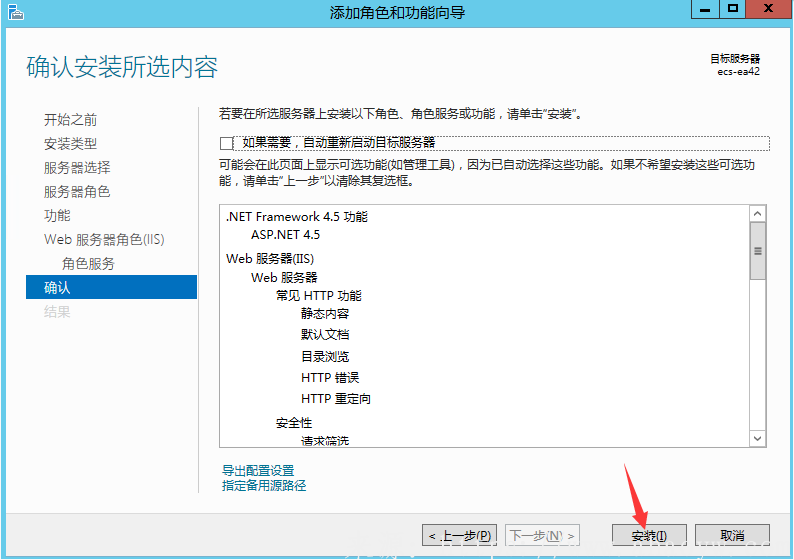Viewport: 794px width, 560px height.
Task: Click the wizard icon in title bar
Action: (14, 11)
